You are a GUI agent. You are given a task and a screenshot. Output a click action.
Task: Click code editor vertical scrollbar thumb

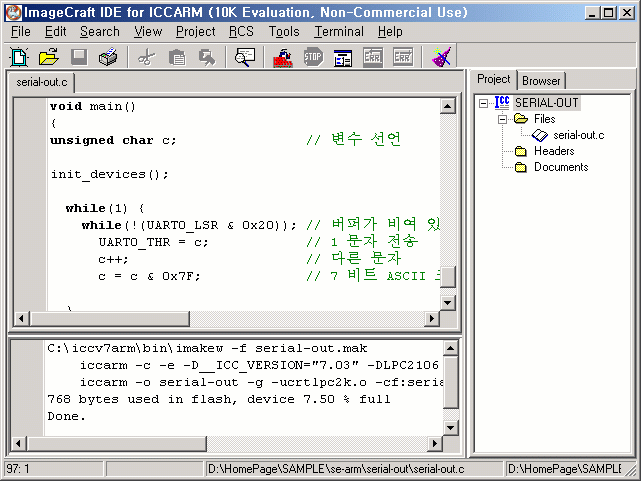(x=448, y=277)
